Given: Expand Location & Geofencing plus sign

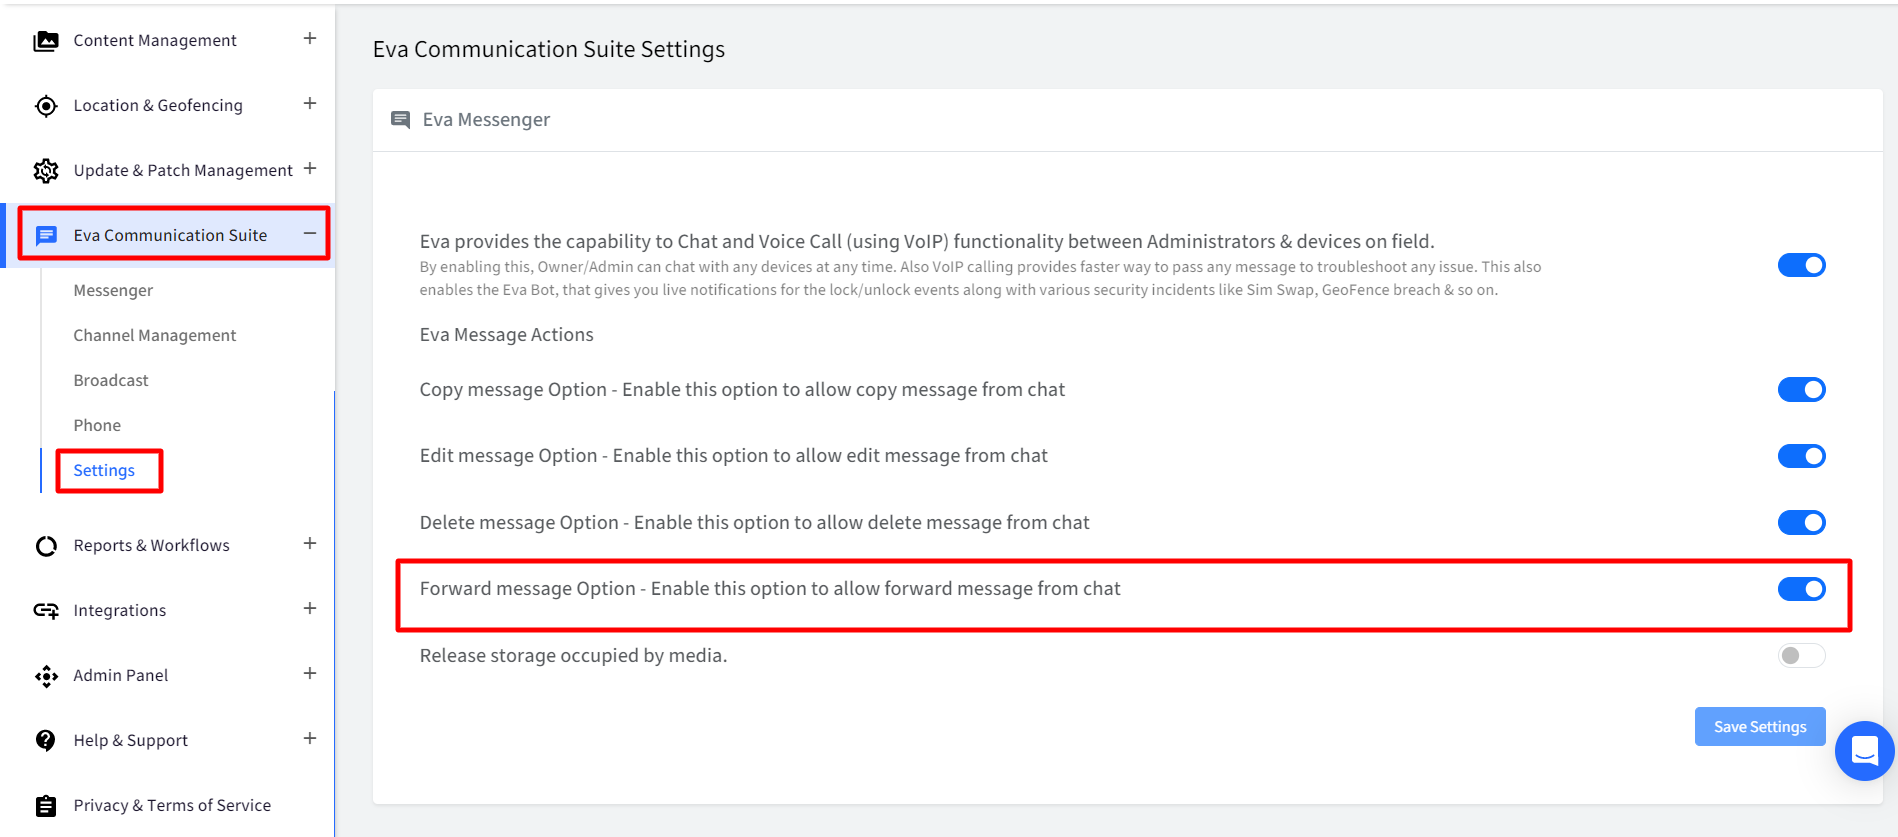Looking at the screenshot, I should [x=310, y=103].
